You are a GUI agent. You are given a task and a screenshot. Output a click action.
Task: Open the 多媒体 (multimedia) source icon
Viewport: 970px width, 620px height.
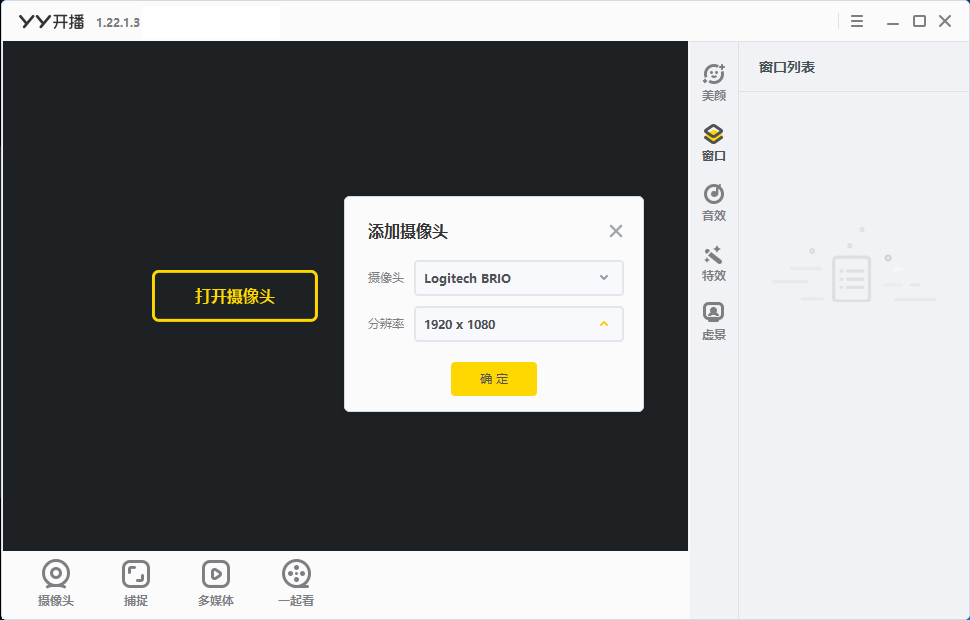(x=216, y=582)
